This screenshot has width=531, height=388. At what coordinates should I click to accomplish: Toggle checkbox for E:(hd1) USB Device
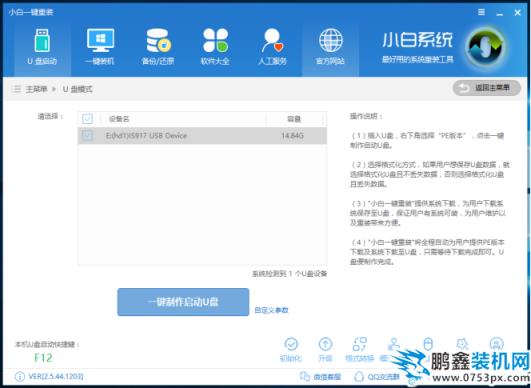pyautogui.click(x=87, y=135)
